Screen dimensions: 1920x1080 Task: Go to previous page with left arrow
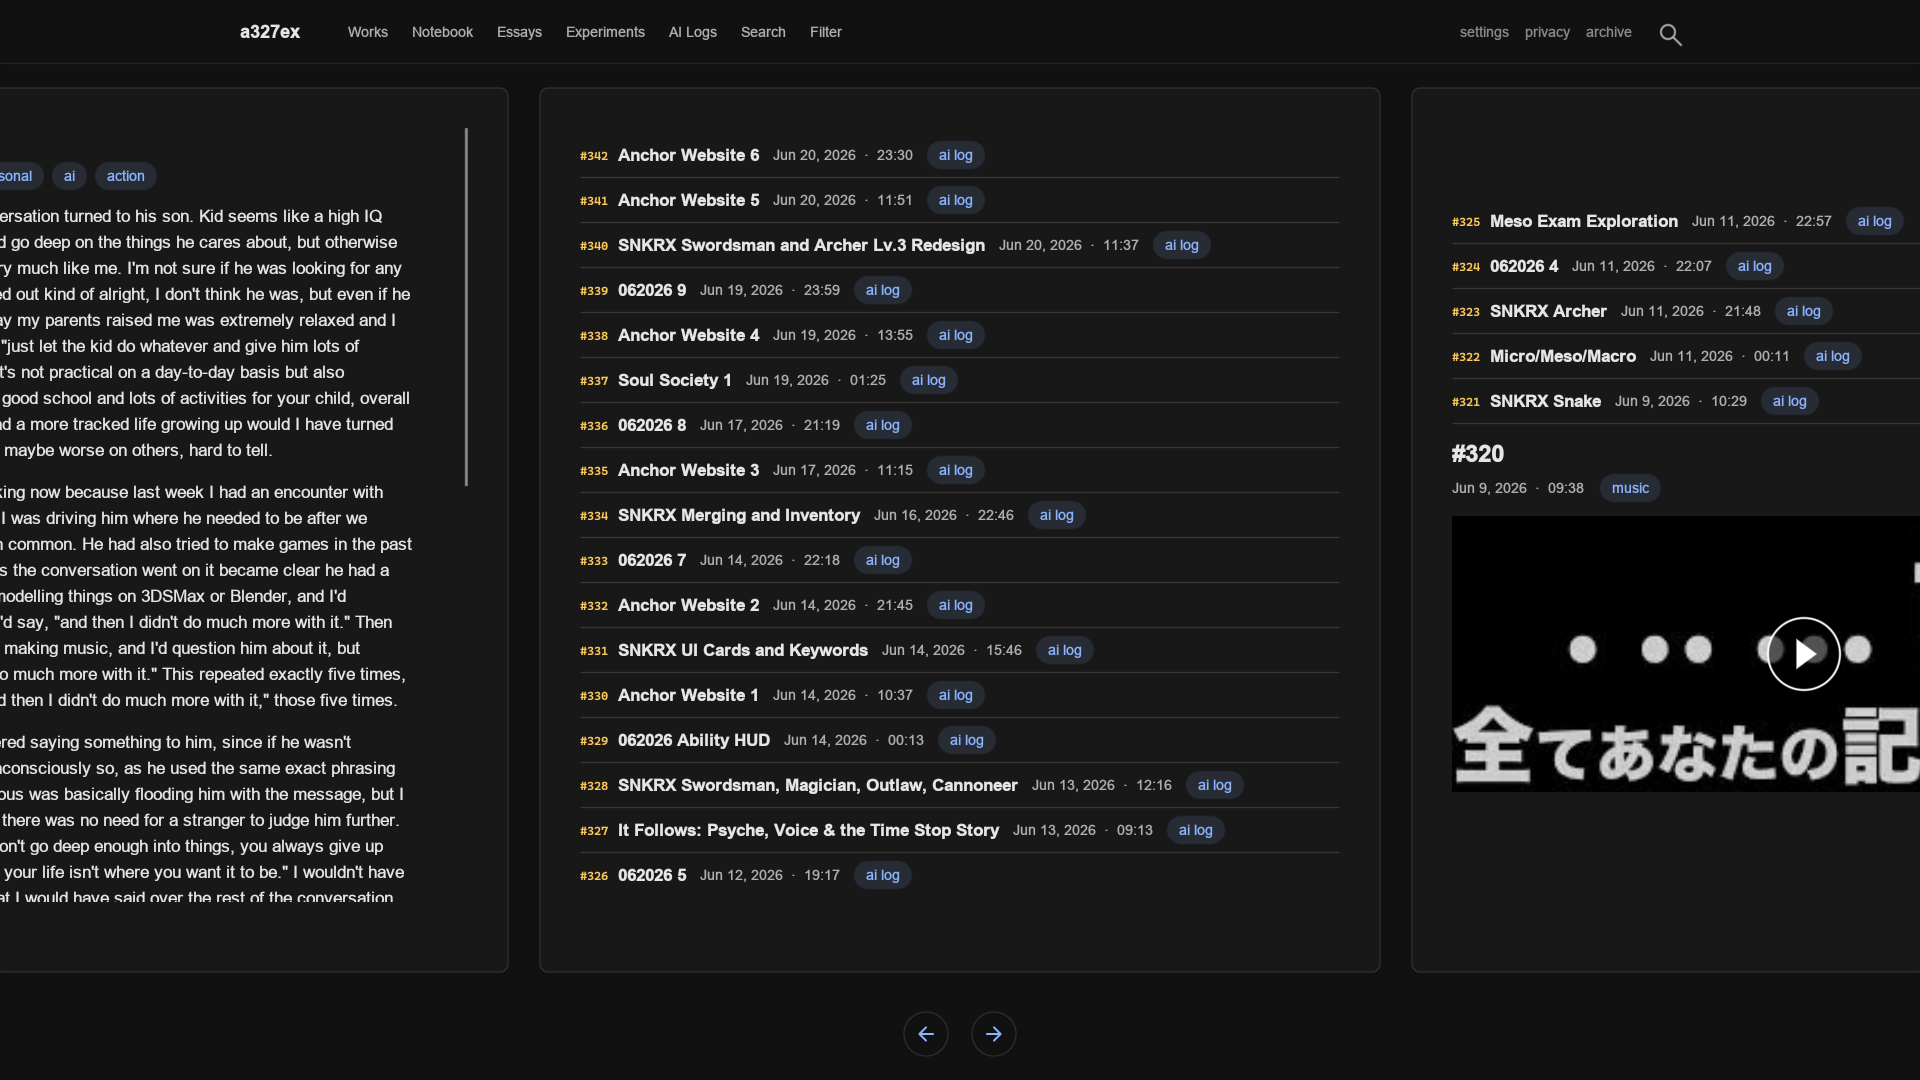coord(926,1034)
